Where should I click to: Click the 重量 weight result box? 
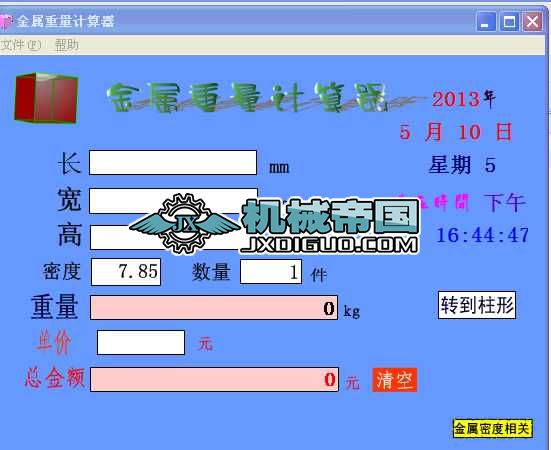tap(214, 308)
